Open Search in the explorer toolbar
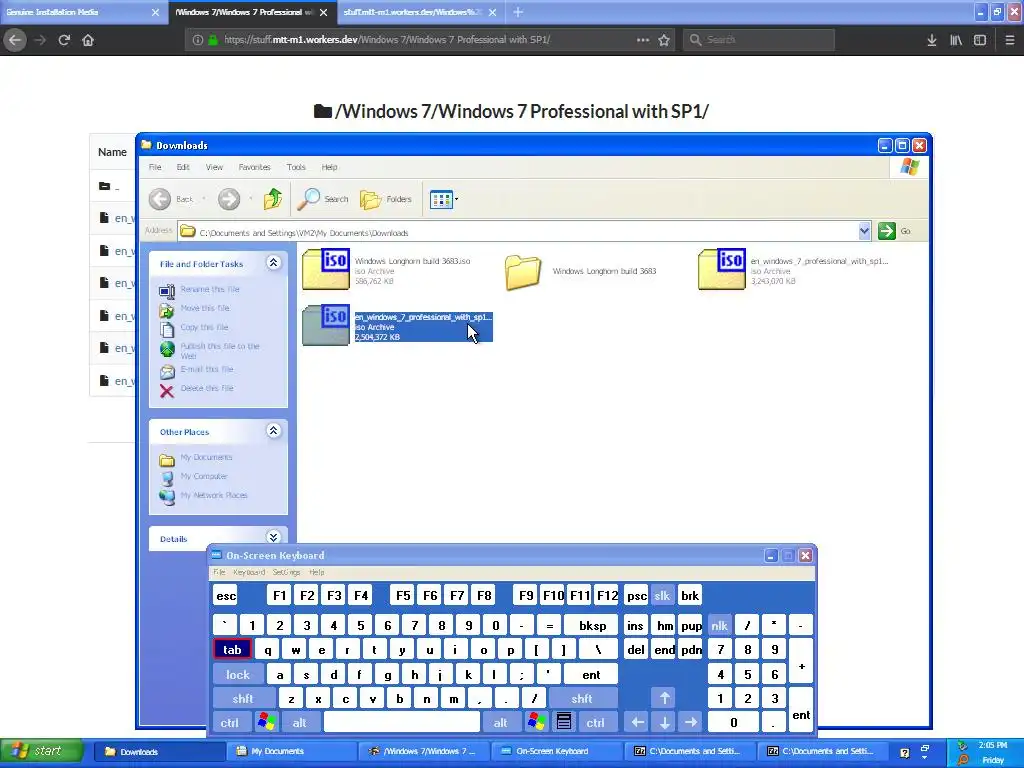The image size is (1024, 768). (323, 199)
